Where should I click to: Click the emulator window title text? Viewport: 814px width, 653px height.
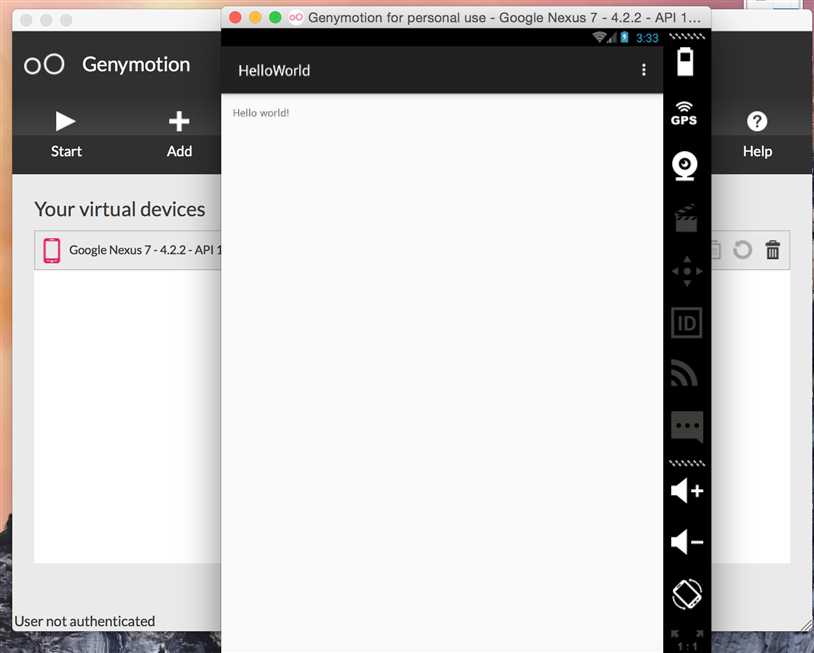(x=504, y=18)
